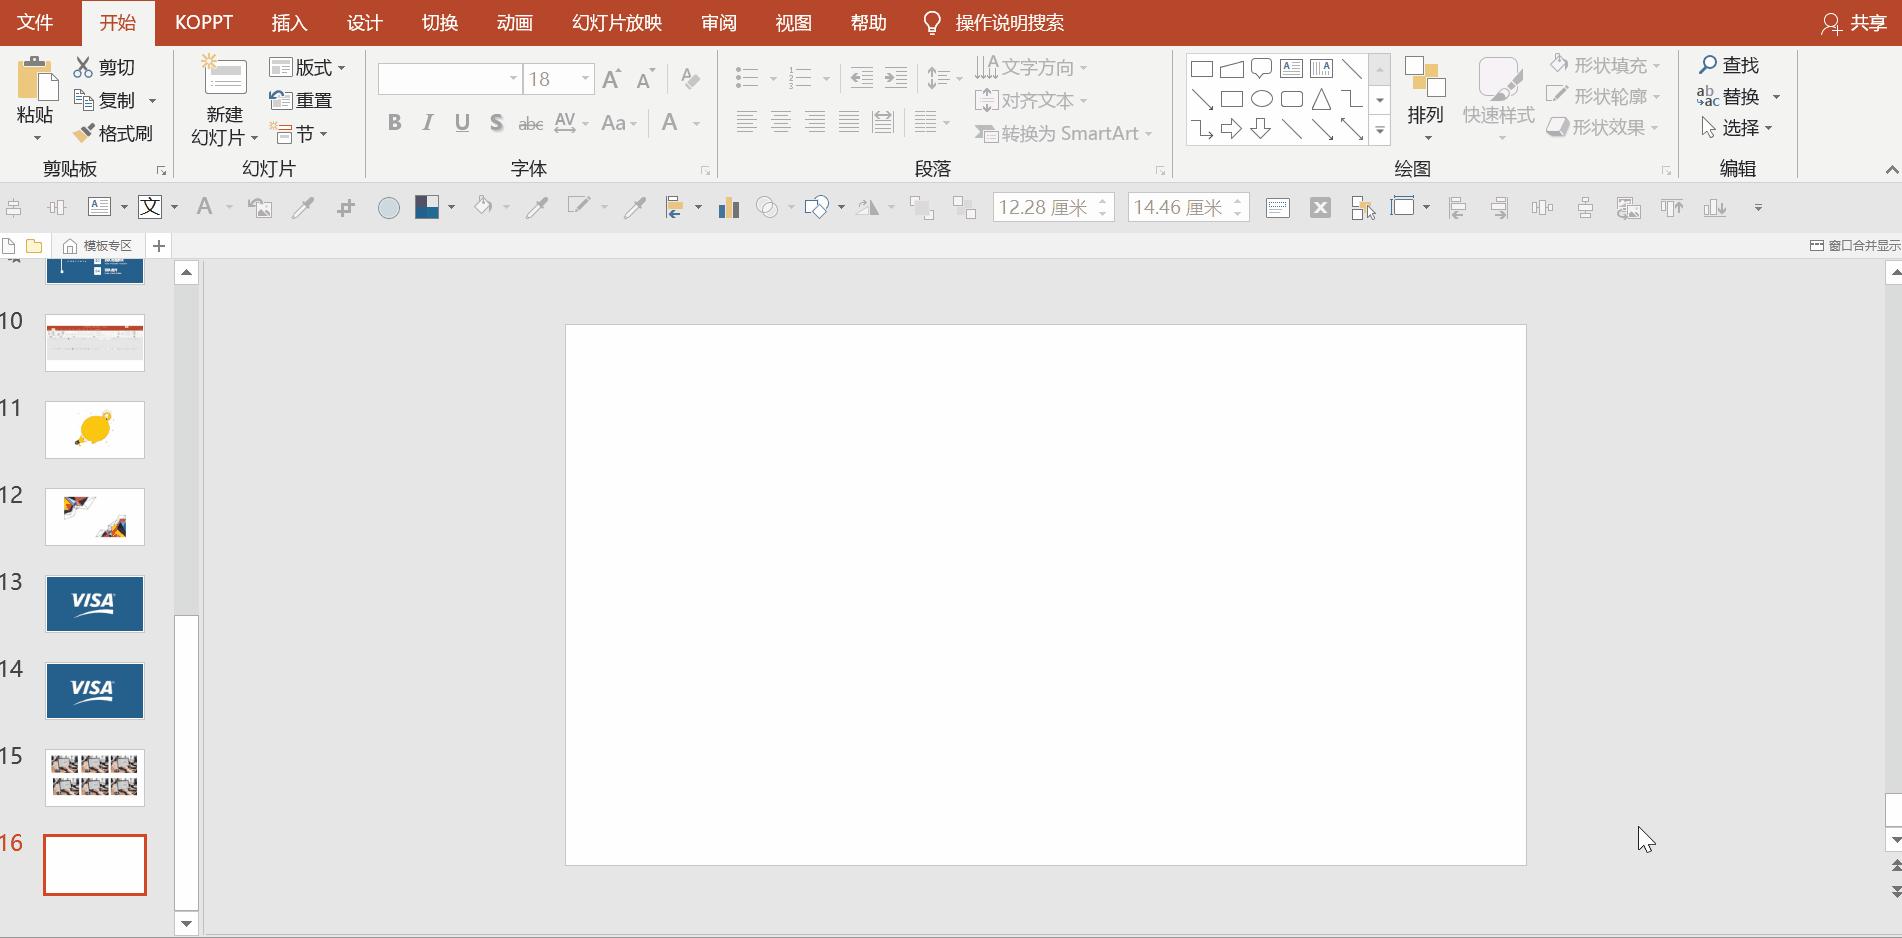Select slide 13 VISA thumbnail

point(95,604)
